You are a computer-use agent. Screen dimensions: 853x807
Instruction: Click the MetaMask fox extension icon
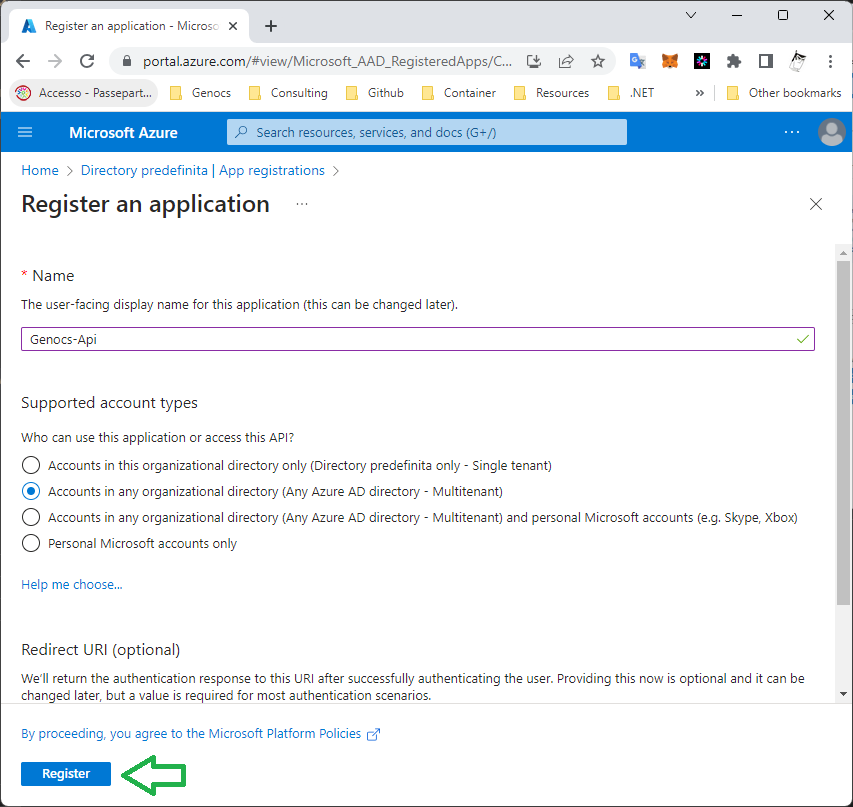pyautogui.click(x=670, y=61)
